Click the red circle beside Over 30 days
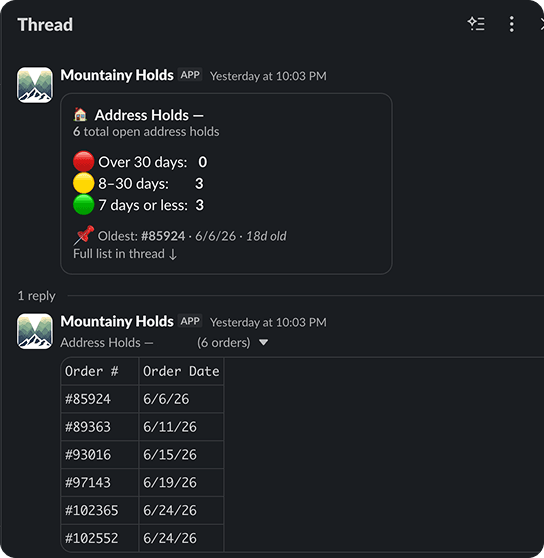The width and height of the screenshot is (544, 558). point(83,162)
